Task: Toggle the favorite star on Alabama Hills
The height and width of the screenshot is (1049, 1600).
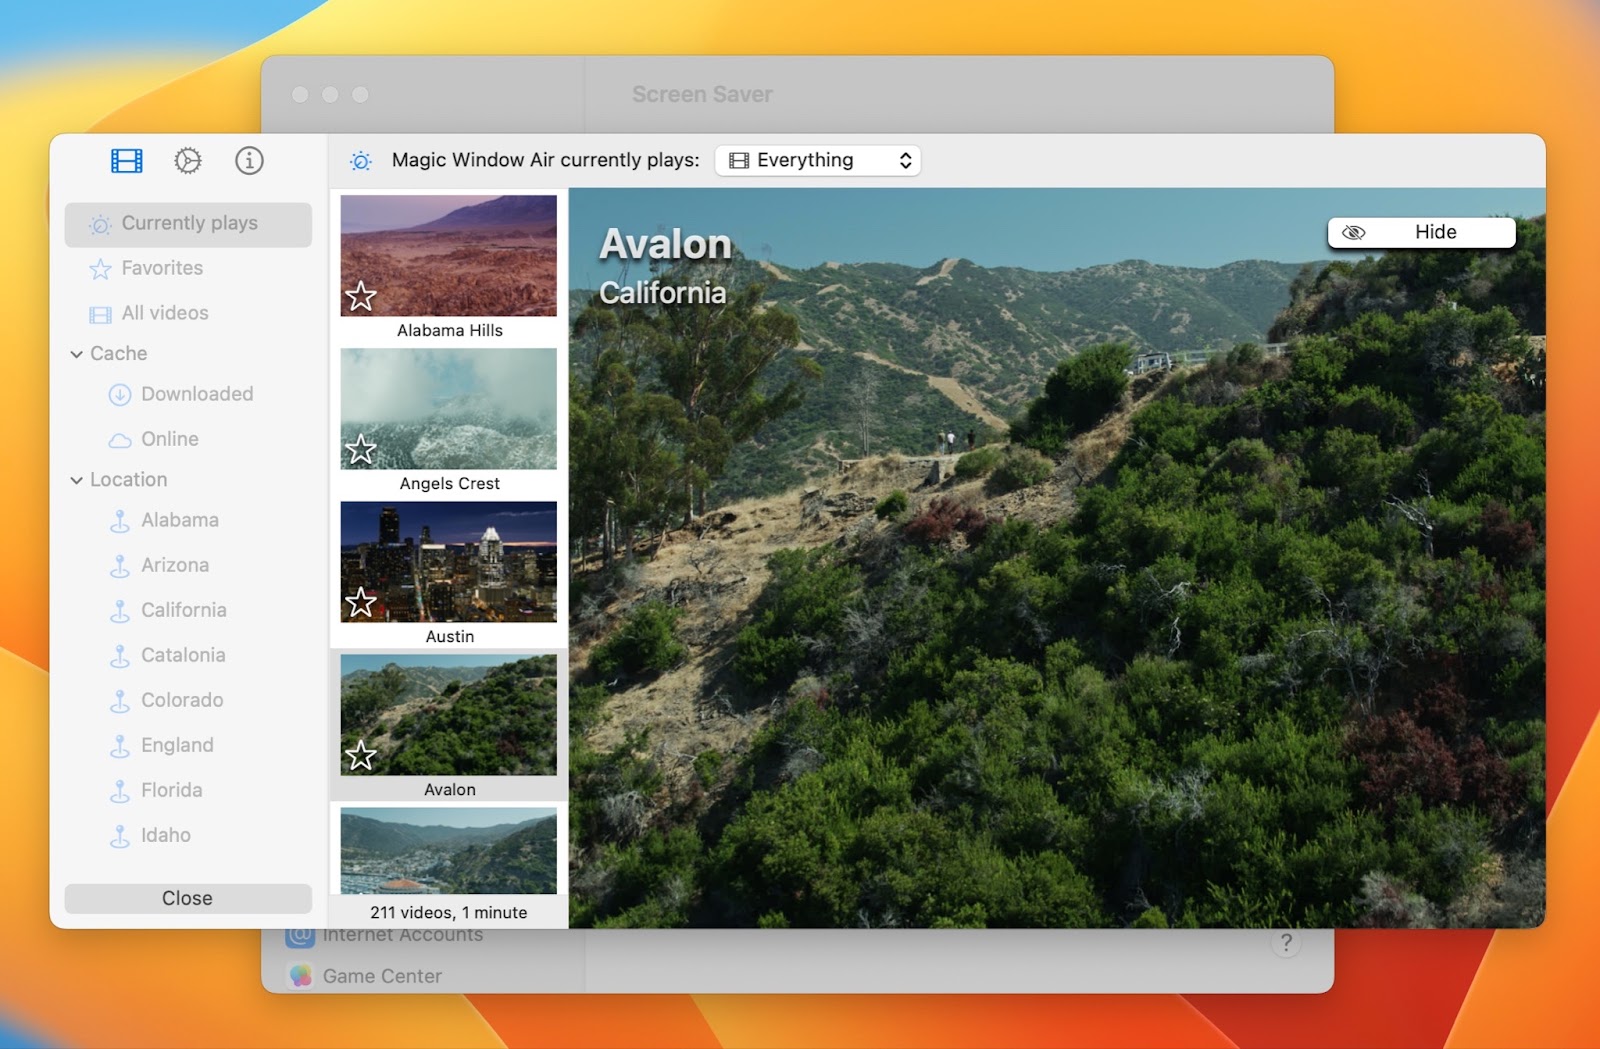Action: [x=361, y=296]
